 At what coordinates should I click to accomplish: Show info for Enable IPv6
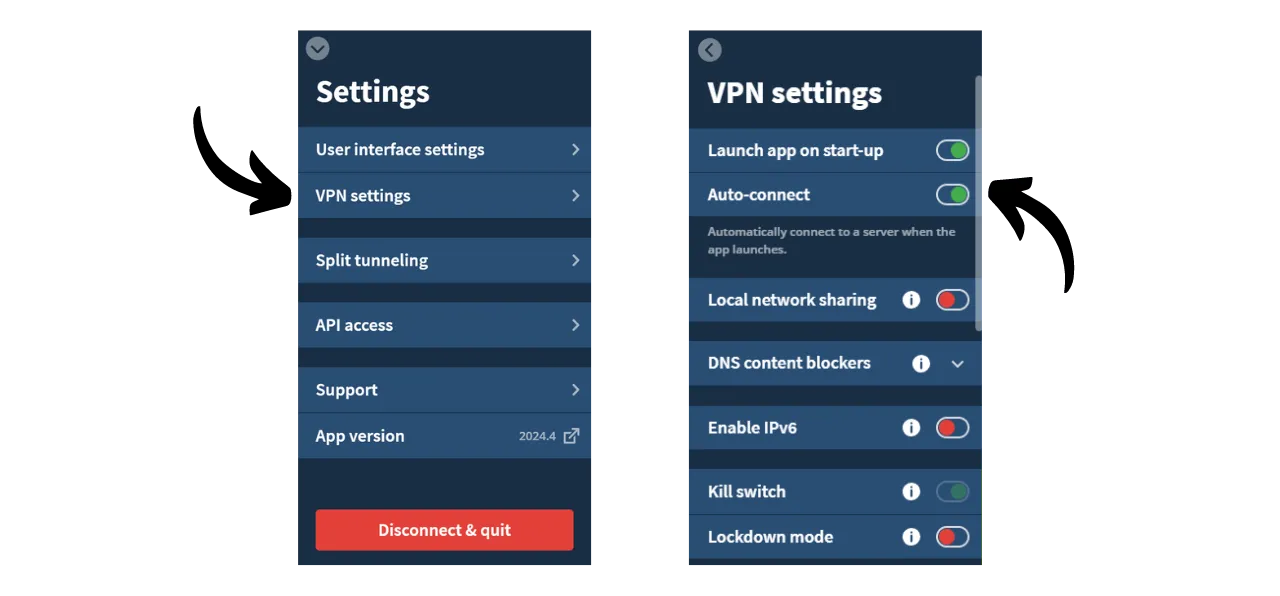(911, 428)
